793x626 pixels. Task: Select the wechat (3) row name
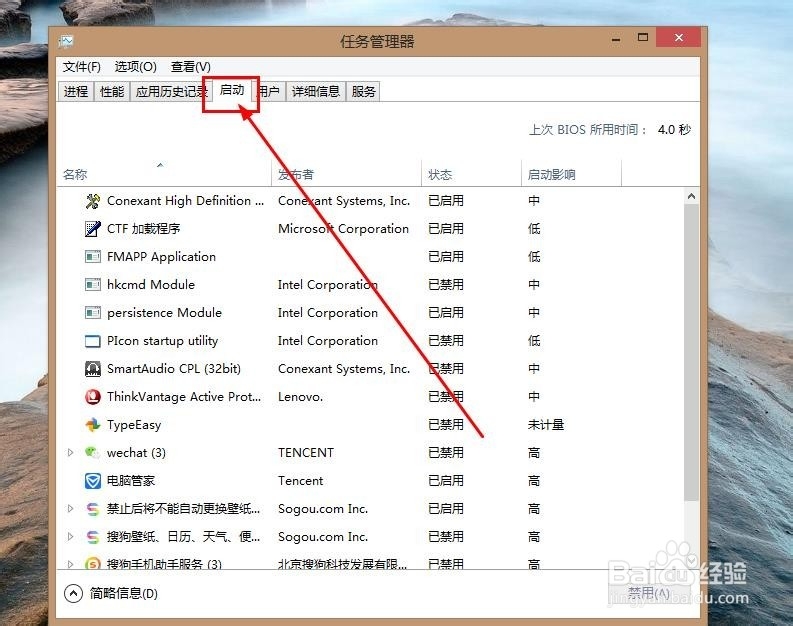click(136, 453)
